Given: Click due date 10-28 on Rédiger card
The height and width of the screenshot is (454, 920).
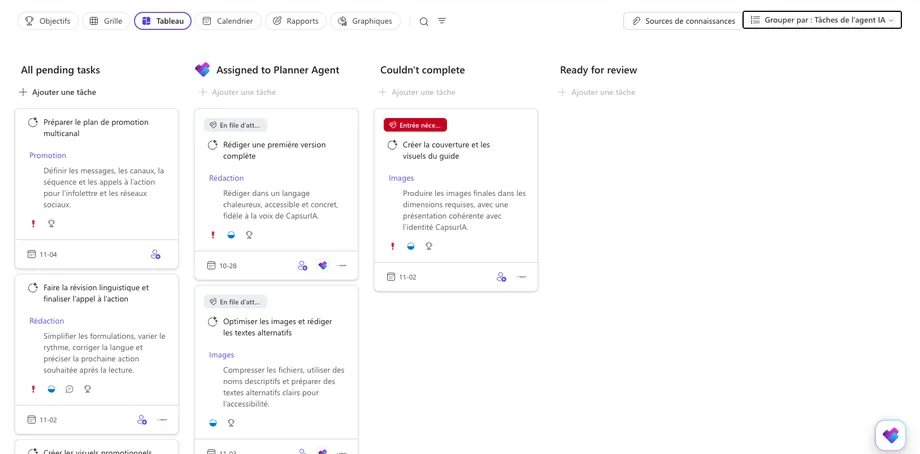Looking at the screenshot, I should click(x=222, y=266).
